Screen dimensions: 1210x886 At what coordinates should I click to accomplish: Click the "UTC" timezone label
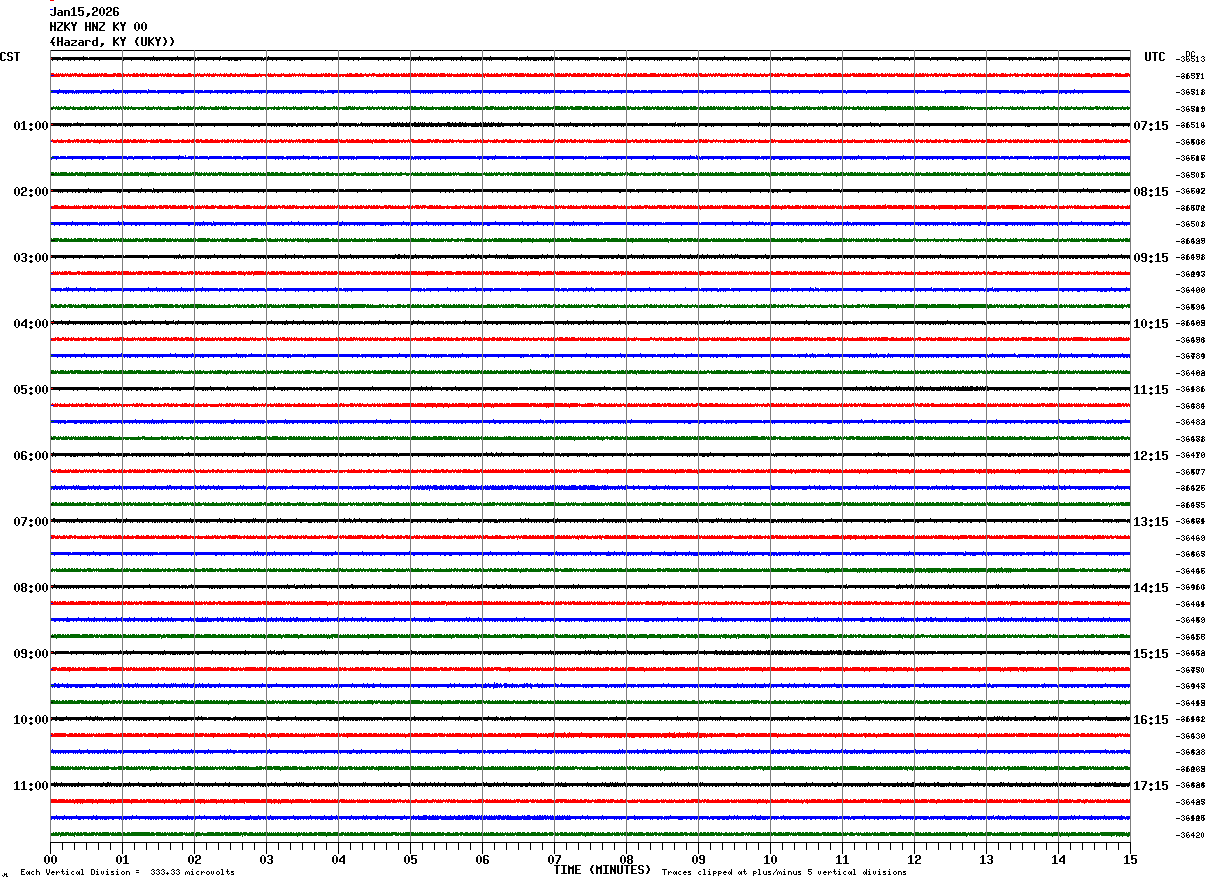click(x=1155, y=57)
